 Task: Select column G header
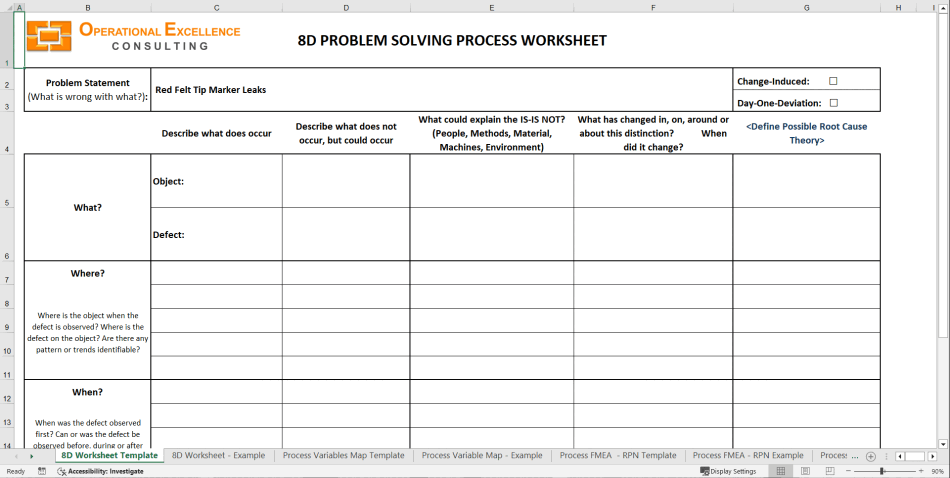pos(806,7)
